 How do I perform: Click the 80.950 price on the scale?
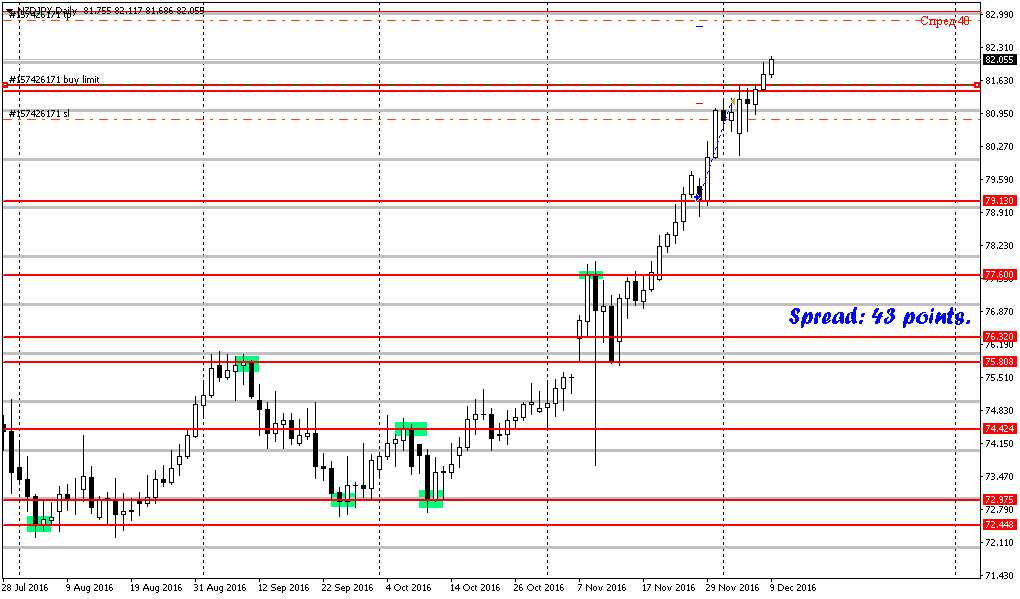[x=1000, y=113]
